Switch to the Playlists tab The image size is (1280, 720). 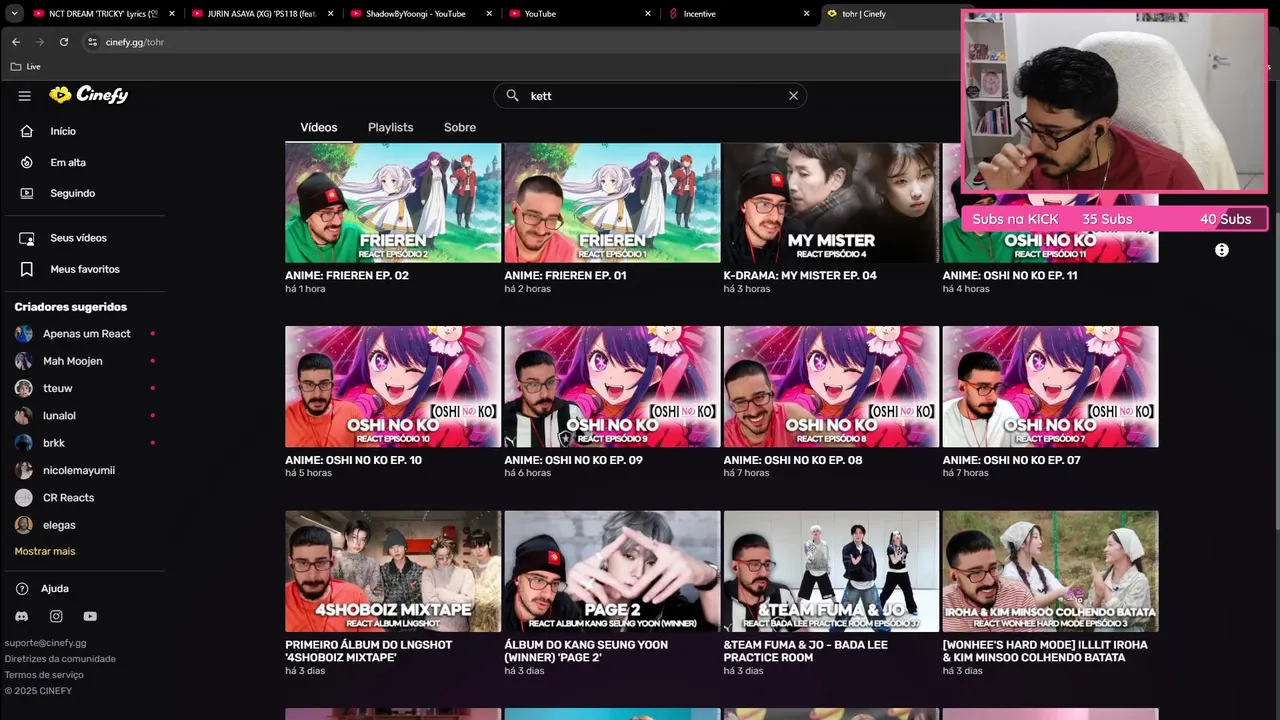click(390, 128)
